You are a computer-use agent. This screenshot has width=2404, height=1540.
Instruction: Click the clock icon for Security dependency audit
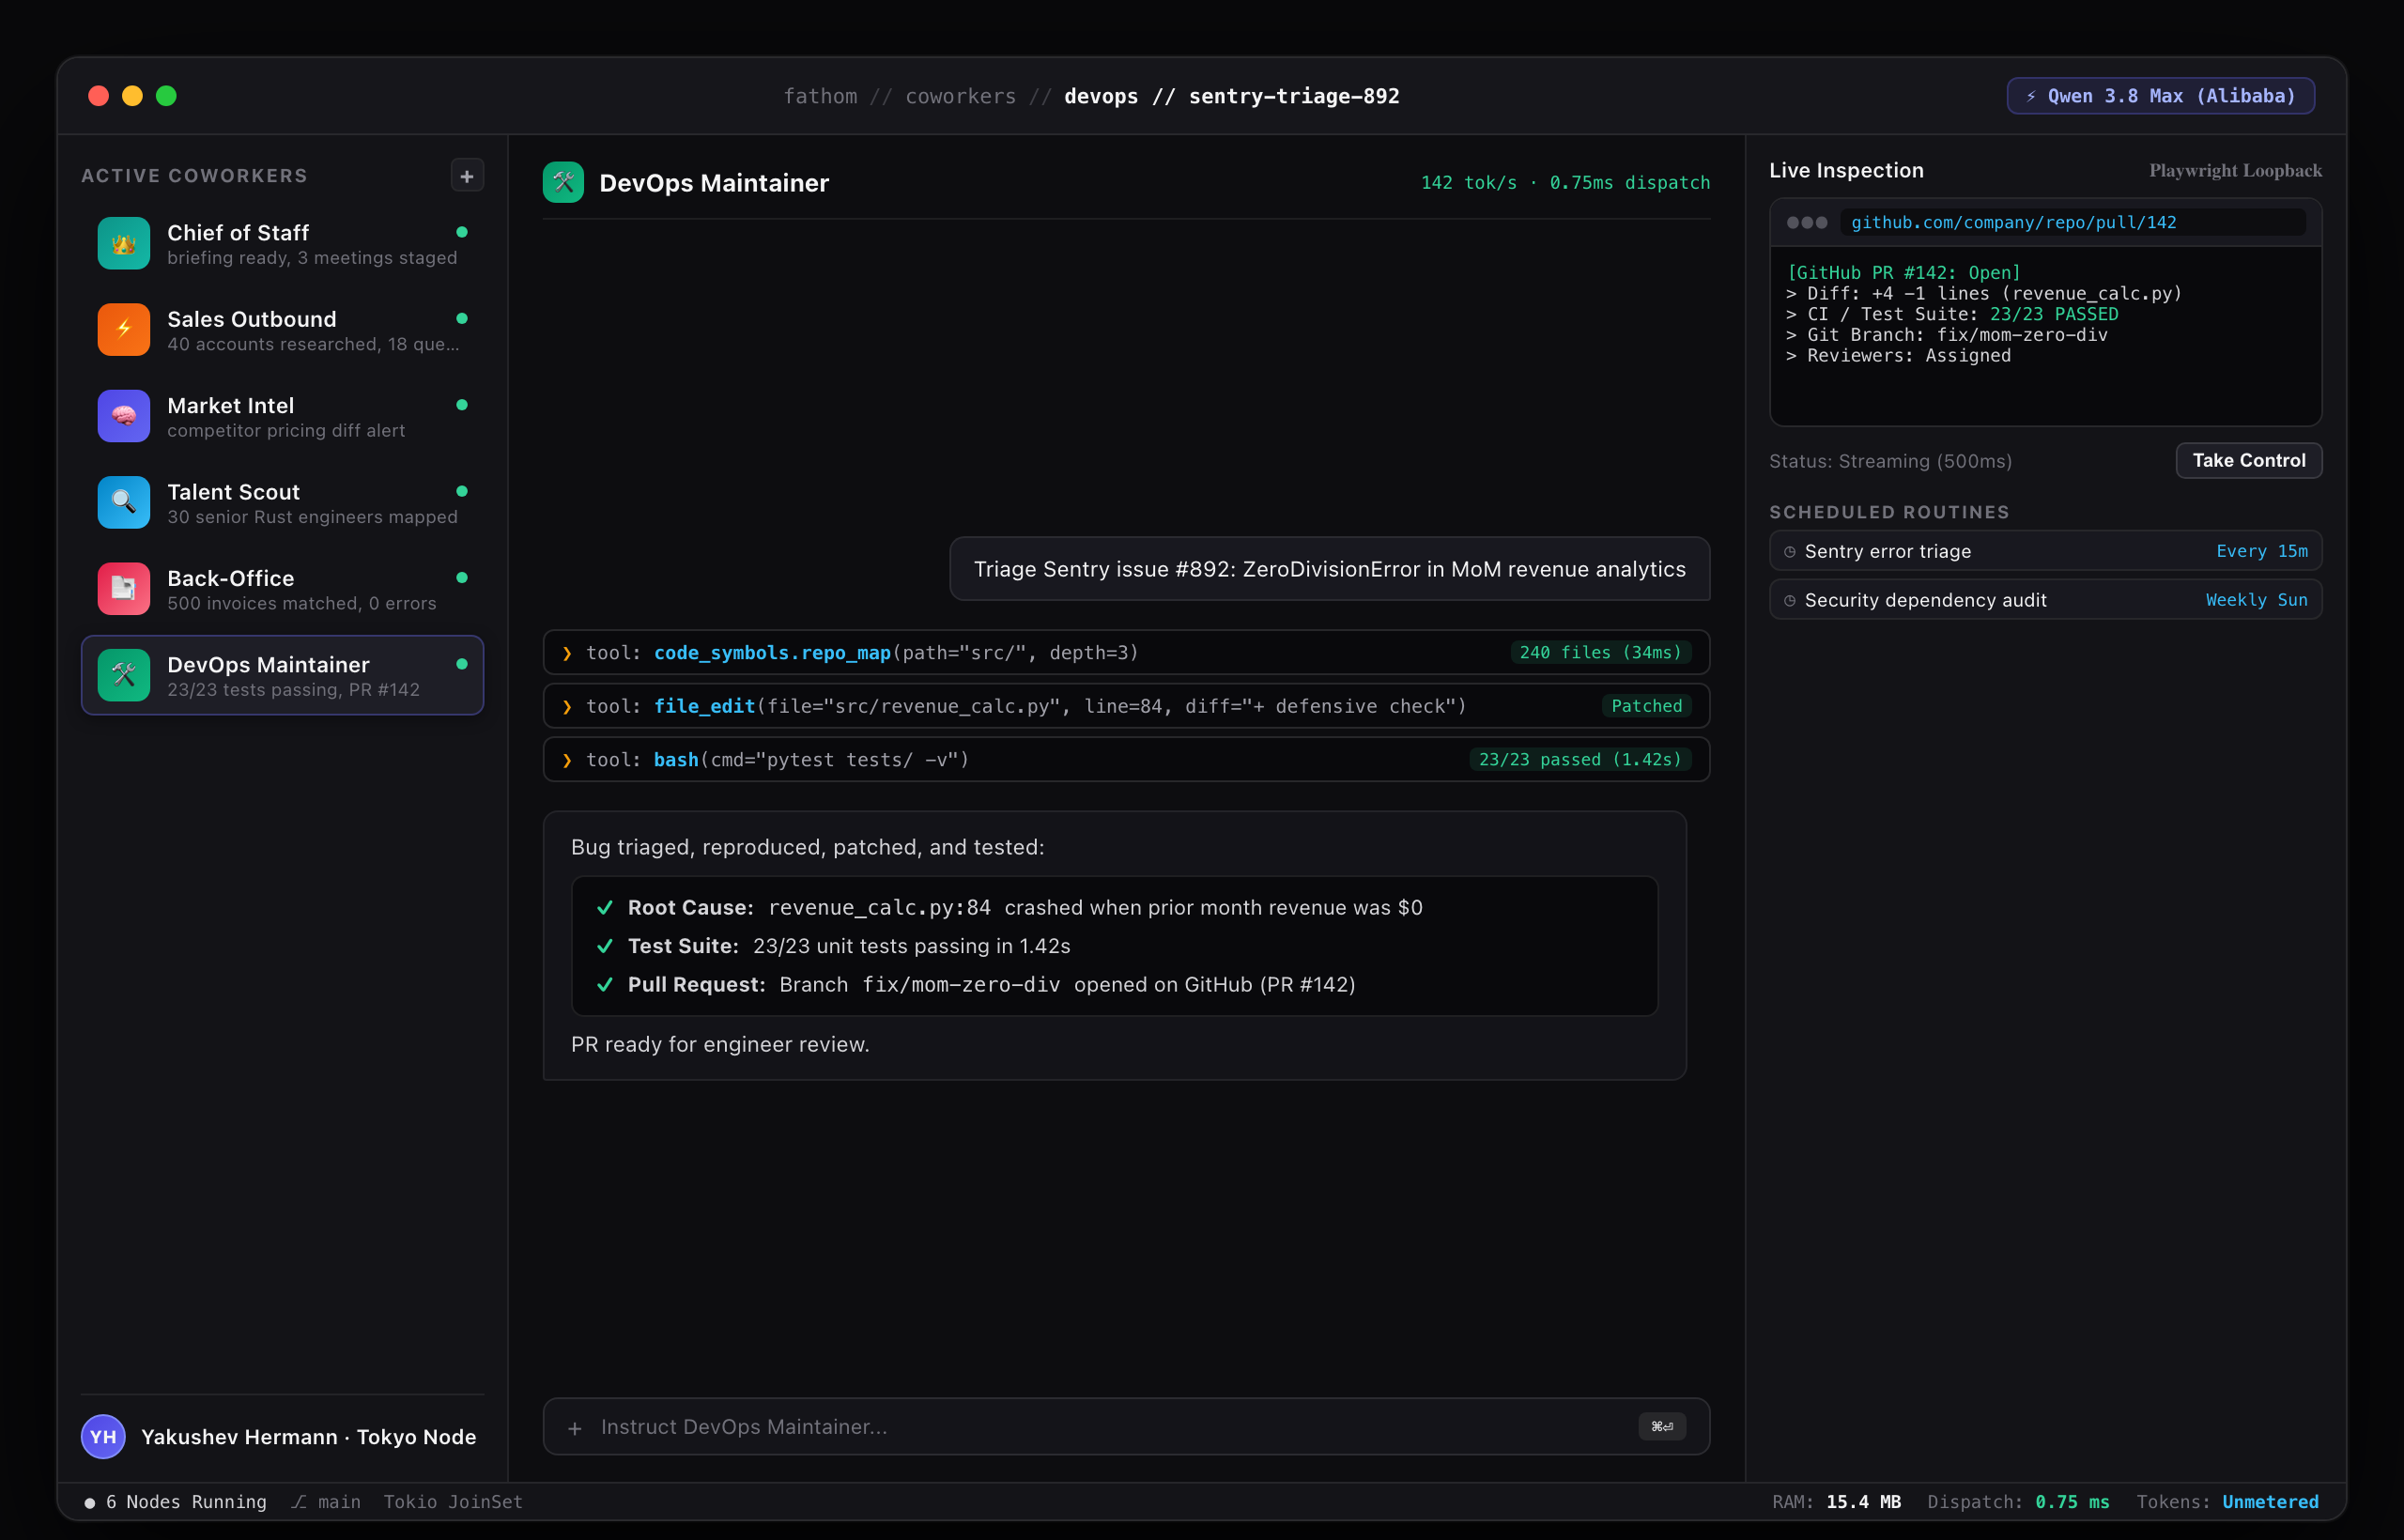tap(1790, 600)
